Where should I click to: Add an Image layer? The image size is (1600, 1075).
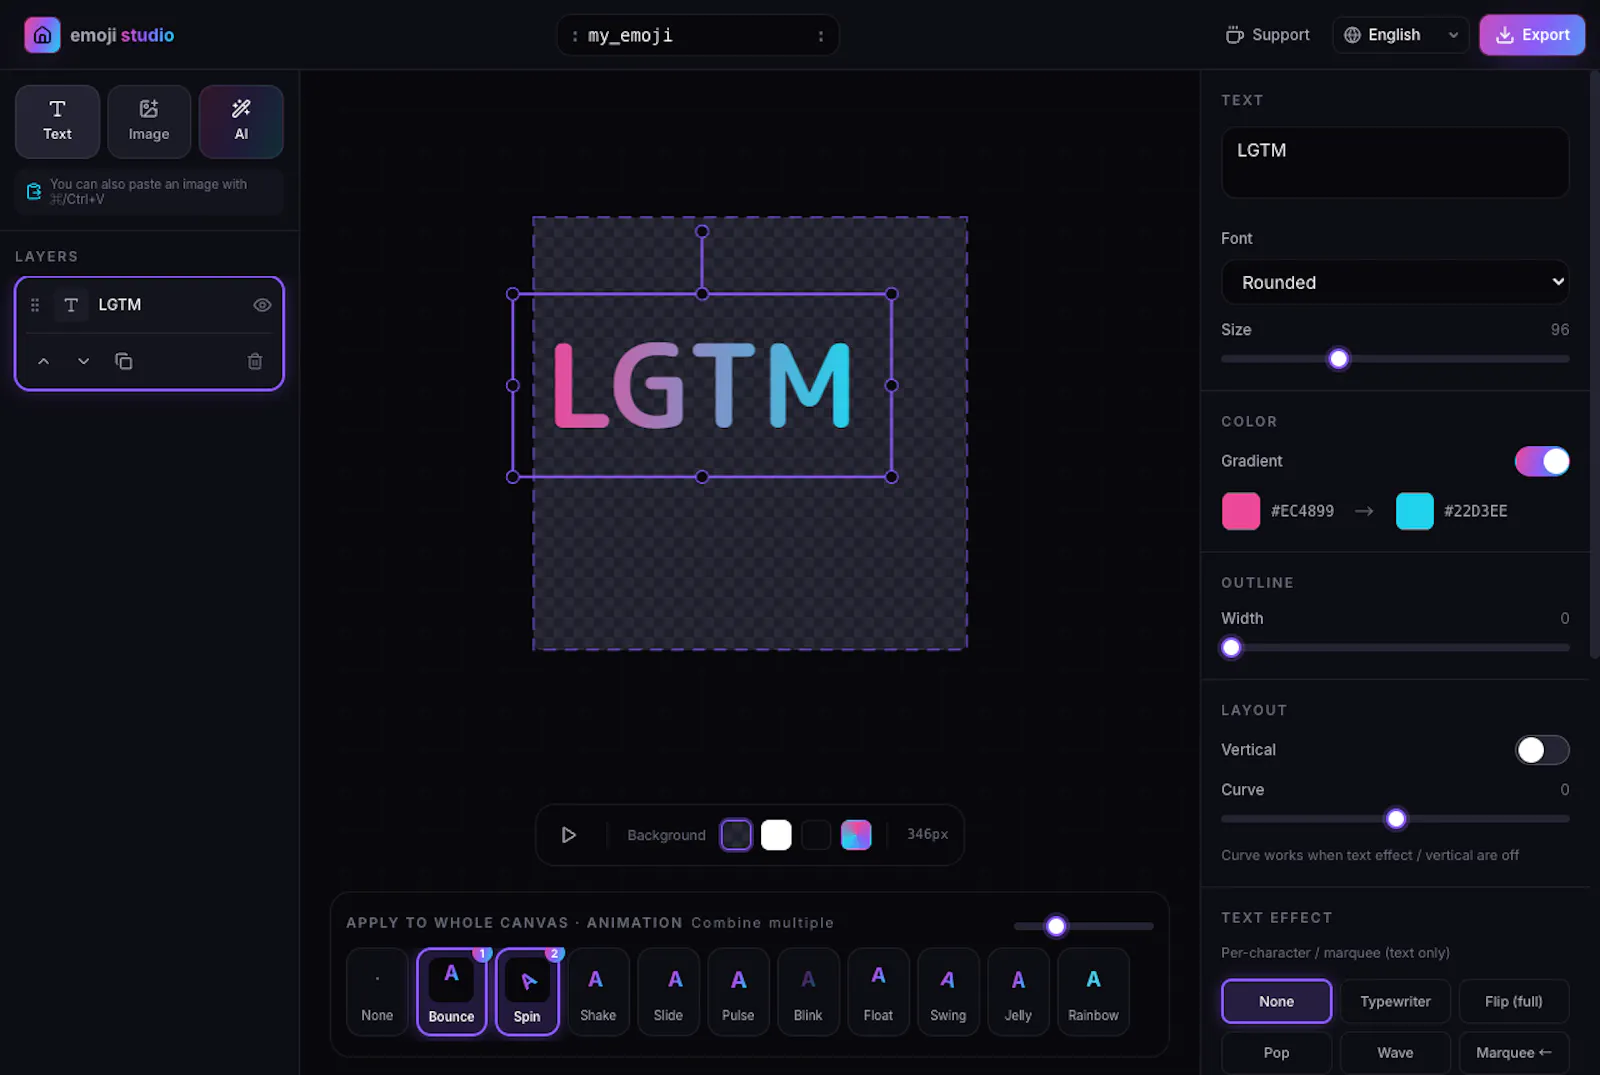(x=149, y=121)
